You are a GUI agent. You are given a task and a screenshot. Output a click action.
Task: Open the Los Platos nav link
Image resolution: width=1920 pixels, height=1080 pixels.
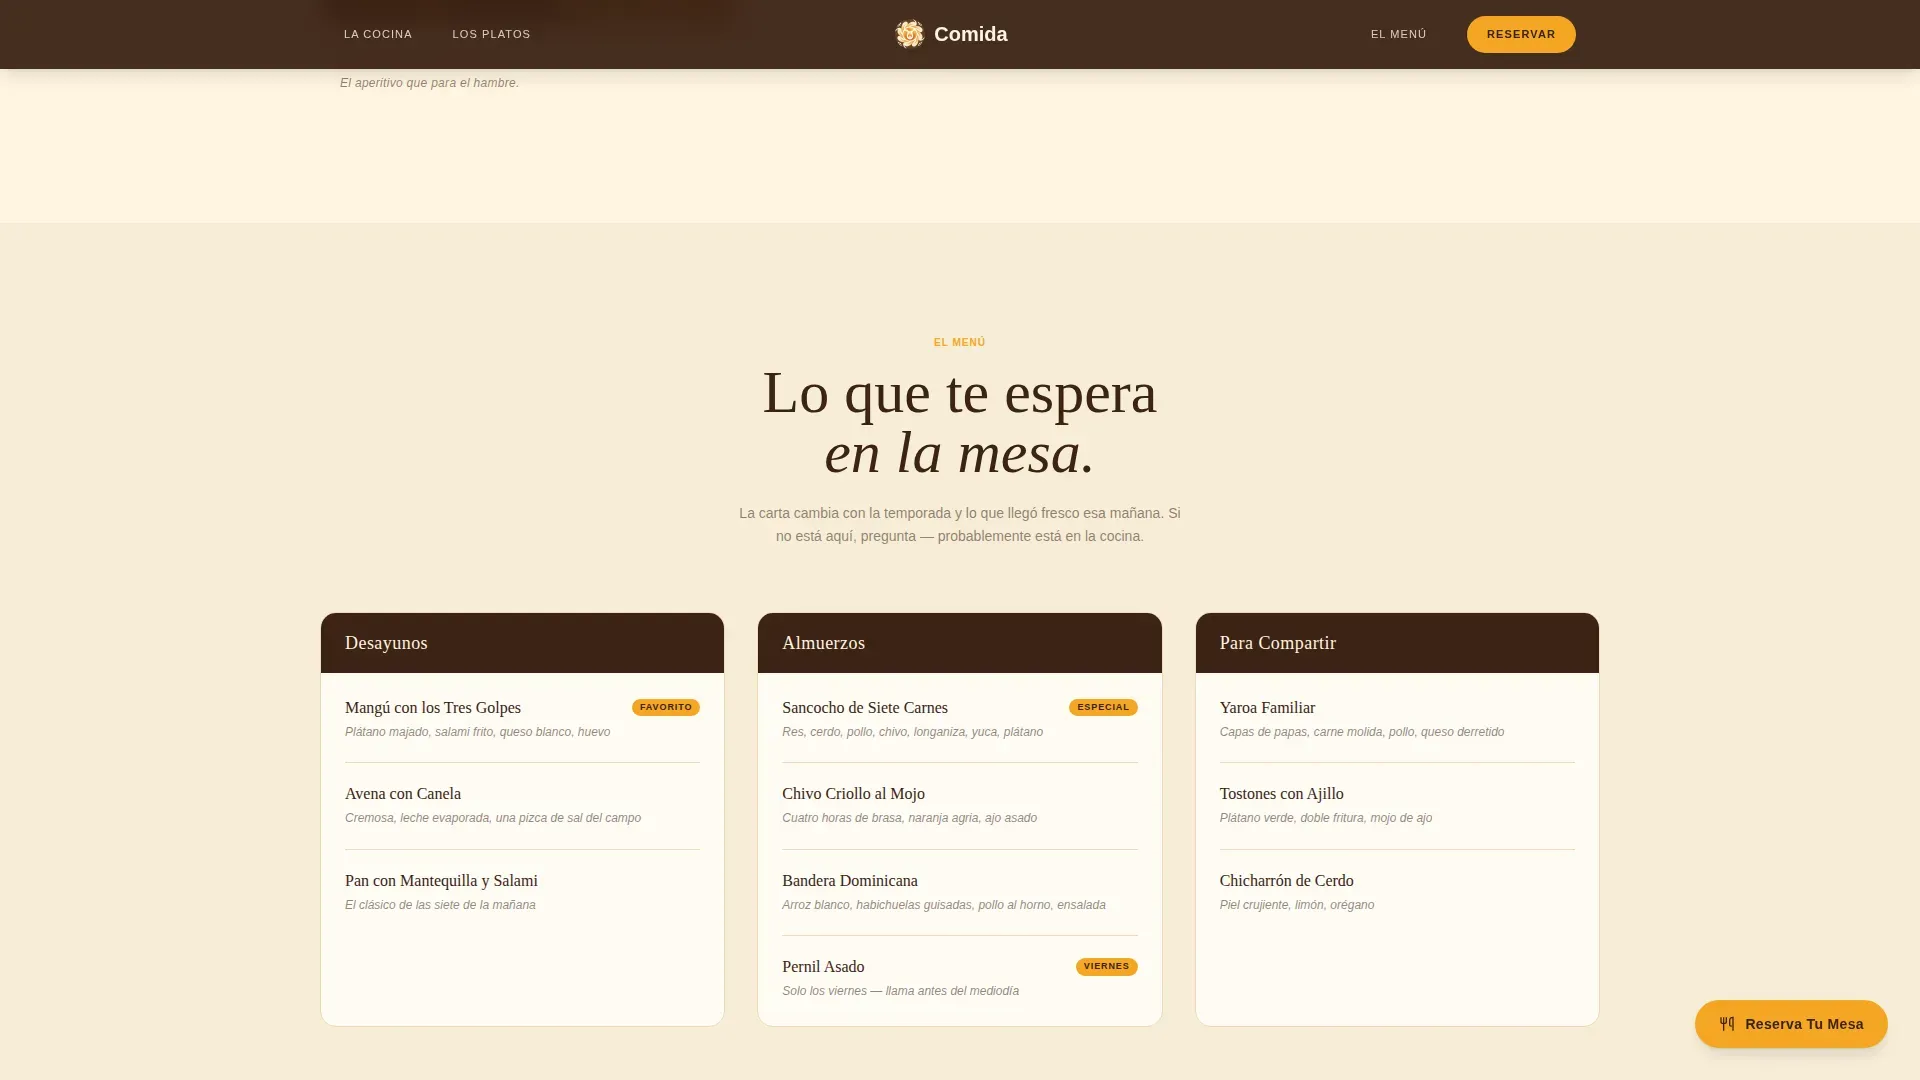[x=491, y=34]
